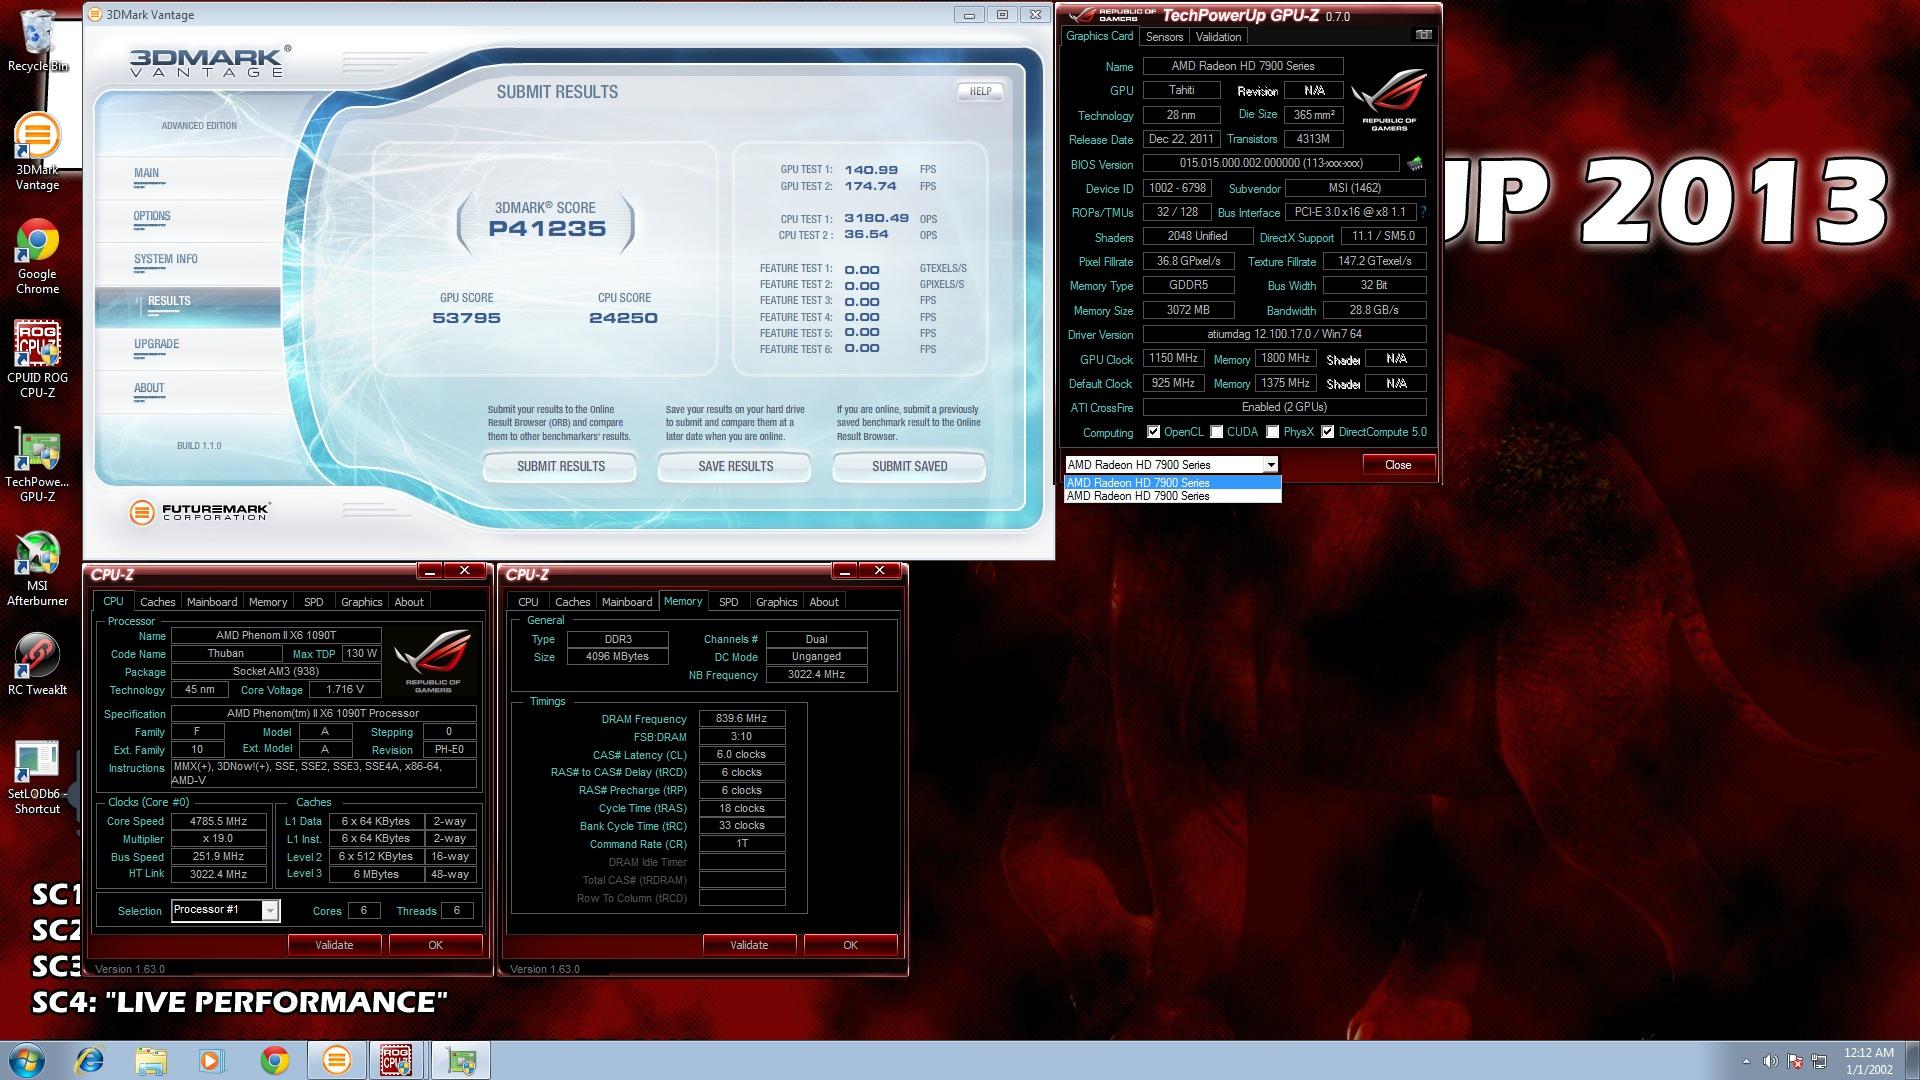Select the second AMD Radeon HD 7900 list entry
Viewport: 1920px width, 1080px height.
(x=1172, y=496)
